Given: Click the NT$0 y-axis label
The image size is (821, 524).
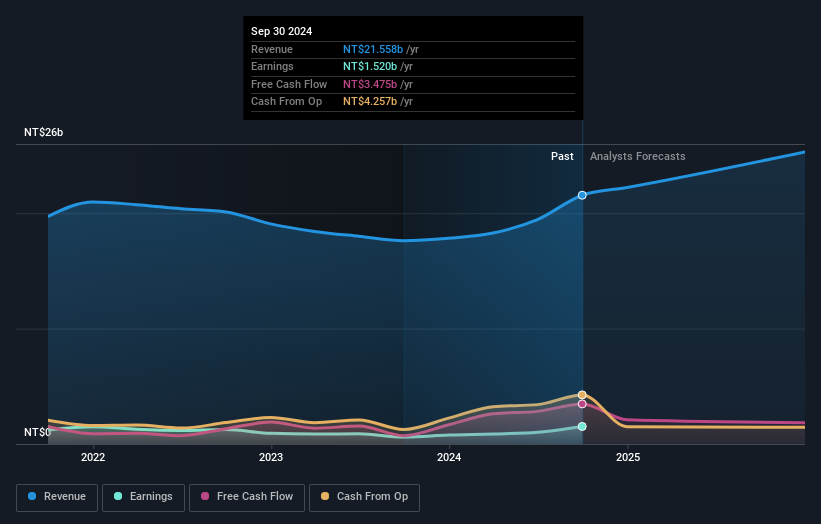Looking at the screenshot, I should coord(38,432).
